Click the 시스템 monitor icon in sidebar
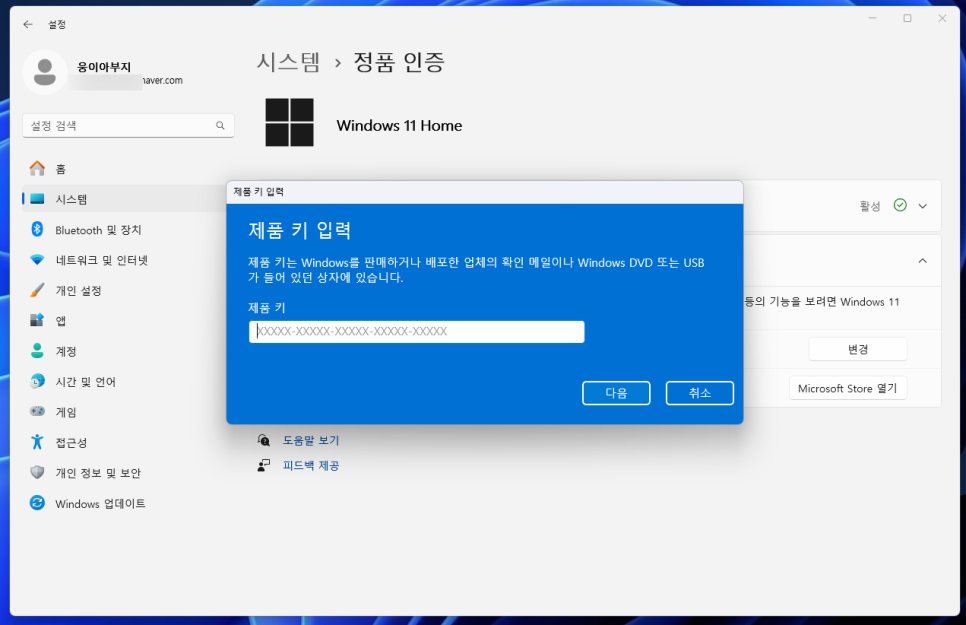 click(38, 198)
